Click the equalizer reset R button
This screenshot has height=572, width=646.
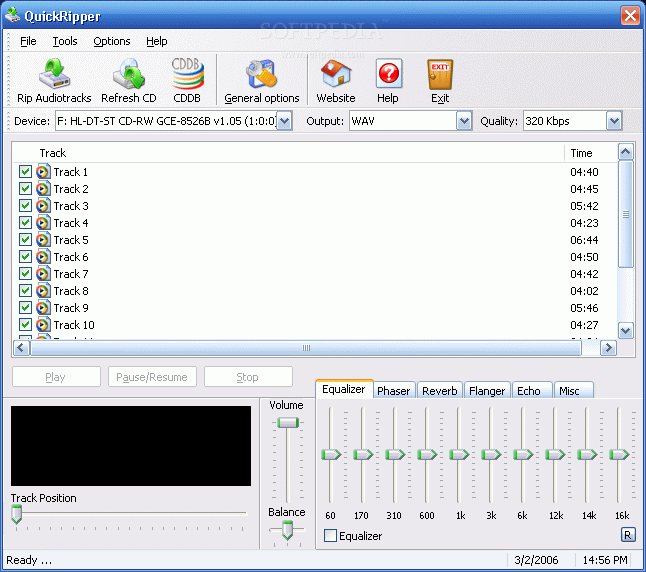[627, 535]
